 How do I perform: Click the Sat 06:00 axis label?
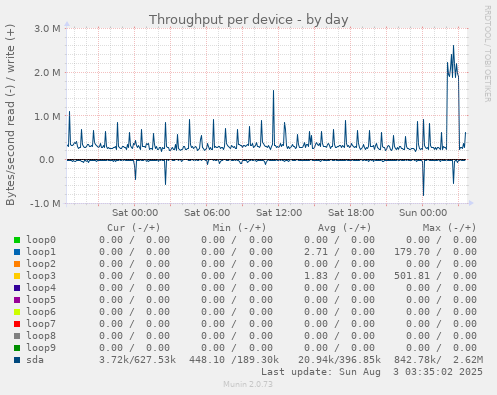coord(207,213)
